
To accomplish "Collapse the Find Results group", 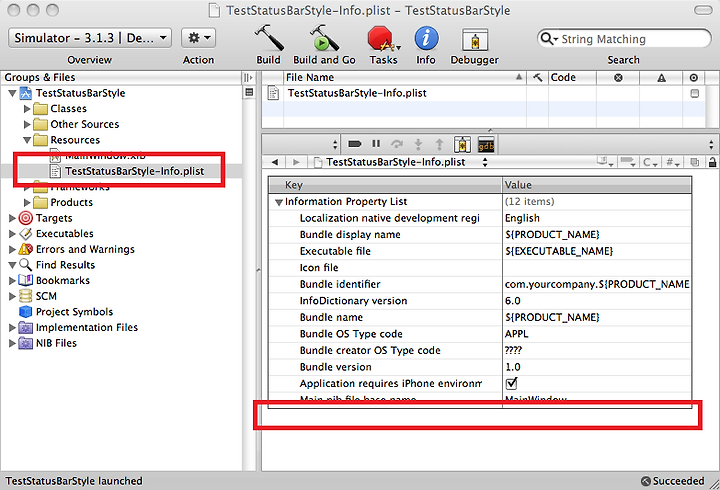I will (12, 265).
